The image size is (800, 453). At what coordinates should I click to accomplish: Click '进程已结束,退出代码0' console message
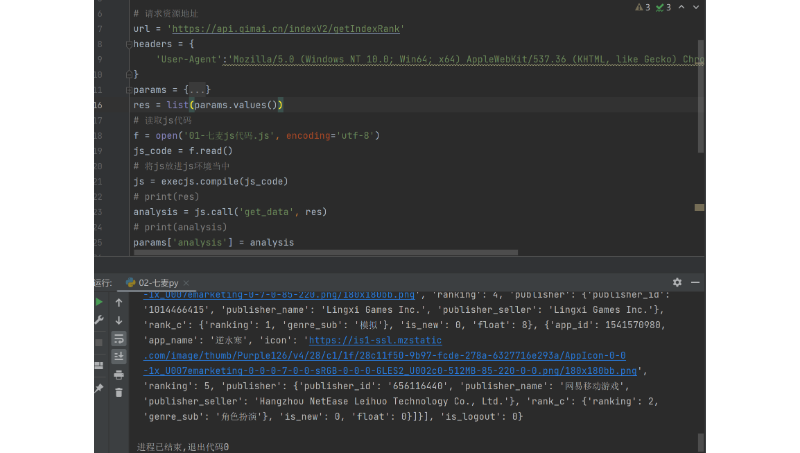(183, 447)
